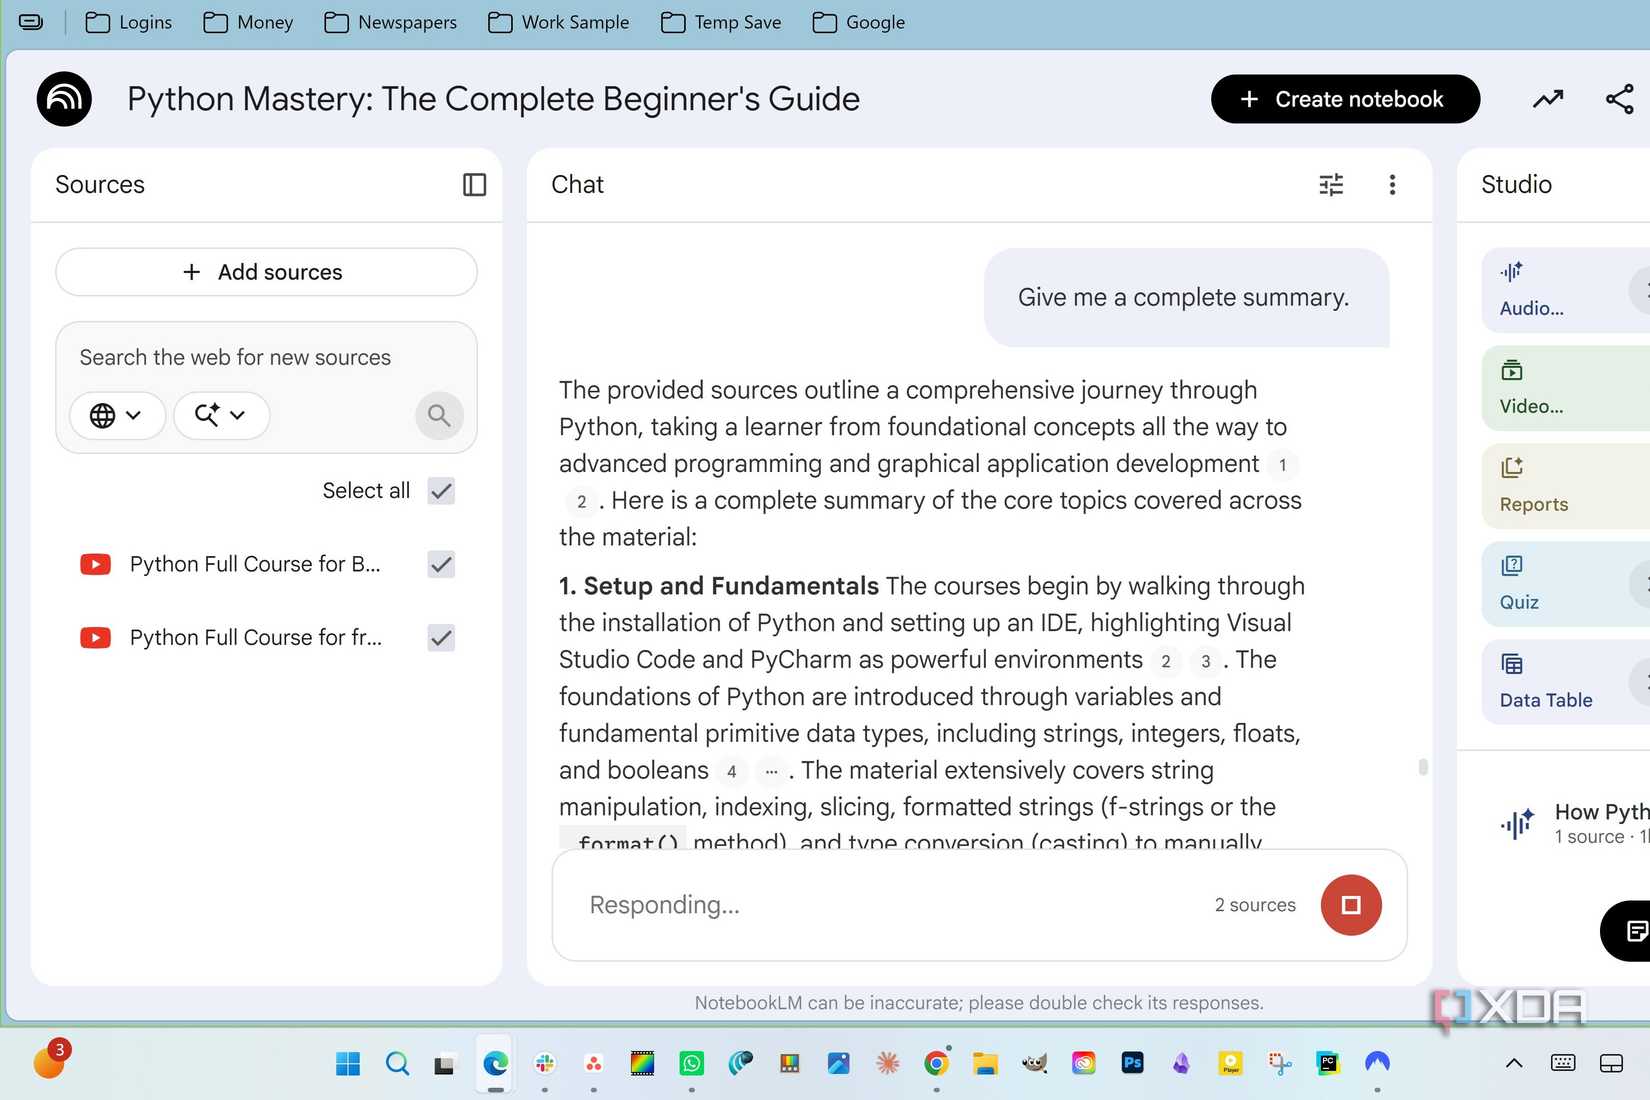Click the YouTube icon for Python Full Course for B...

[96, 564]
